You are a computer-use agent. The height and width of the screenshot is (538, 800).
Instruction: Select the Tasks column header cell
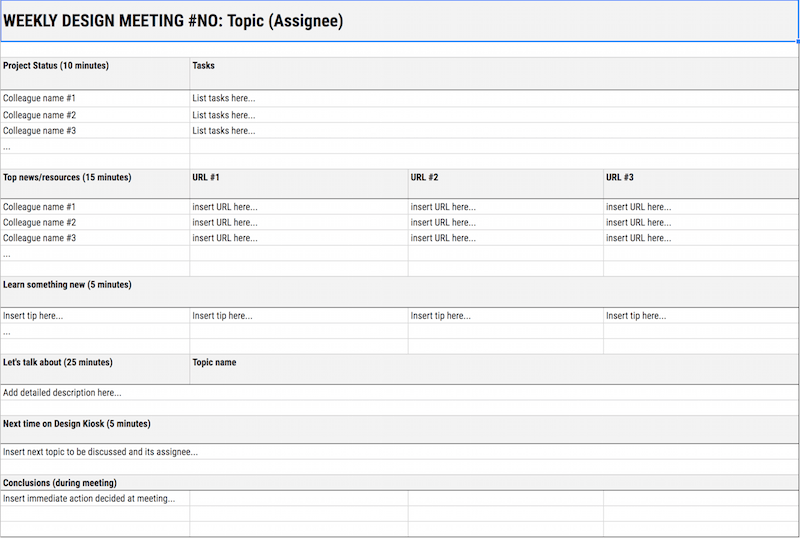coord(203,66)
